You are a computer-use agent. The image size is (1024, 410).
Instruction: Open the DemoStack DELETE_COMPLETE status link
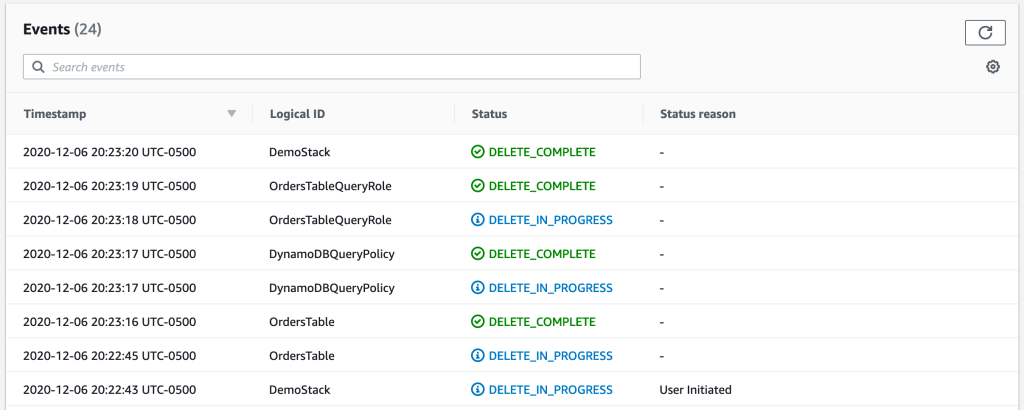(541, 152)
